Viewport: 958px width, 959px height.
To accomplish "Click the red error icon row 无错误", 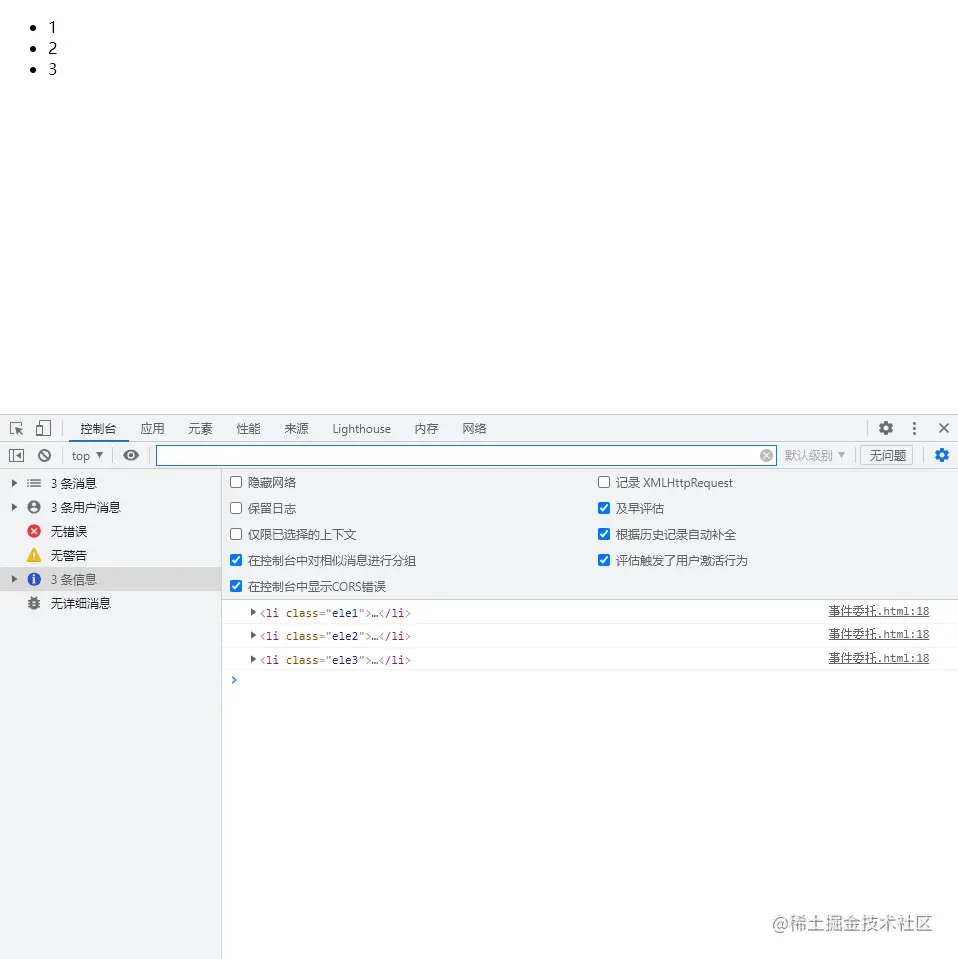I will 111,531.
